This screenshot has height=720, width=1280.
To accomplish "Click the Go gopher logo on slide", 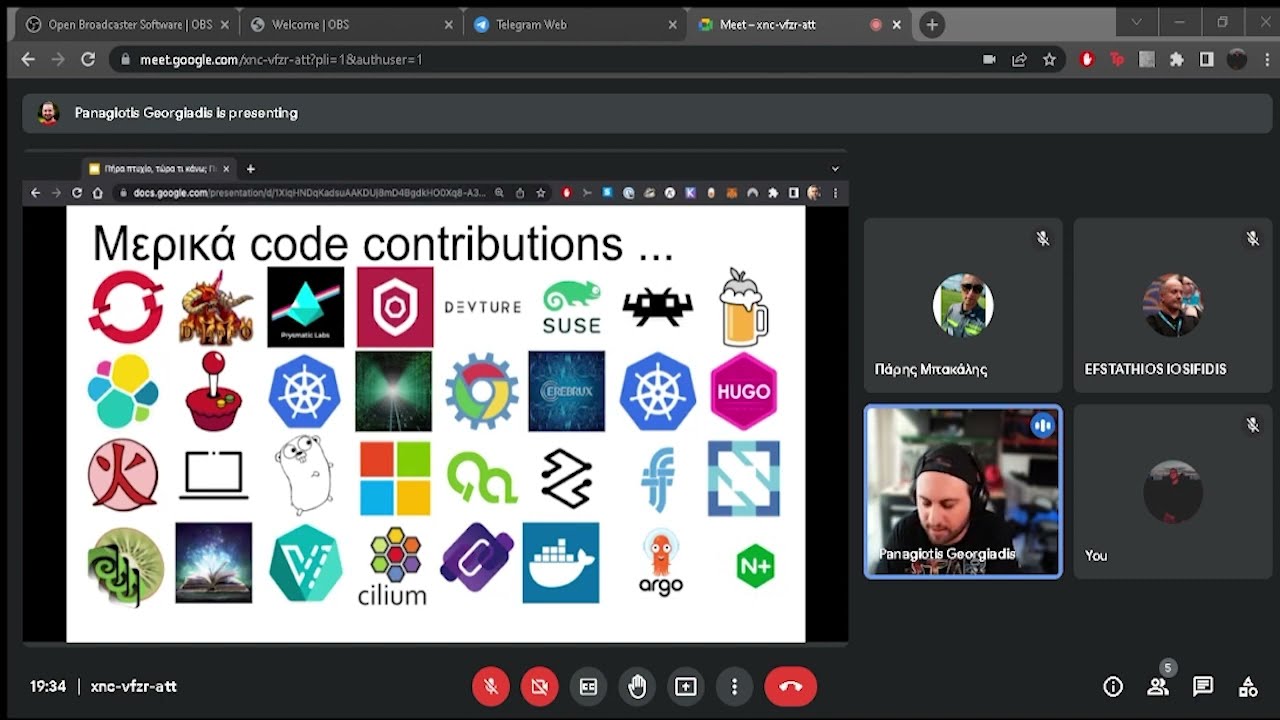I will [303, 477].
